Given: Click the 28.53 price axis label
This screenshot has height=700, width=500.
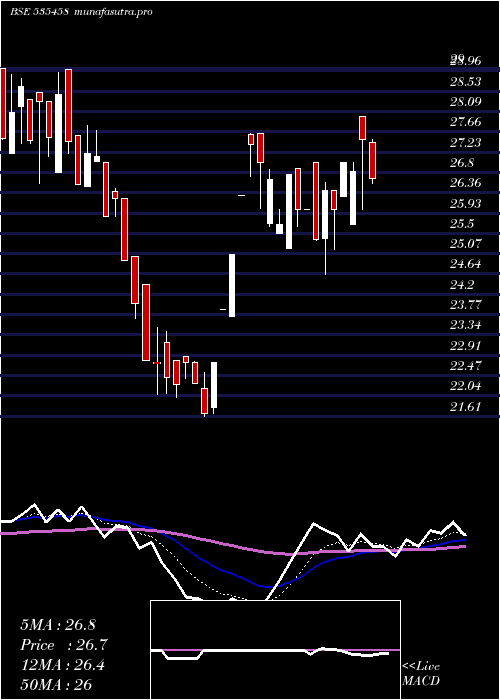Looking at the screenshot, I should [466, 82].
